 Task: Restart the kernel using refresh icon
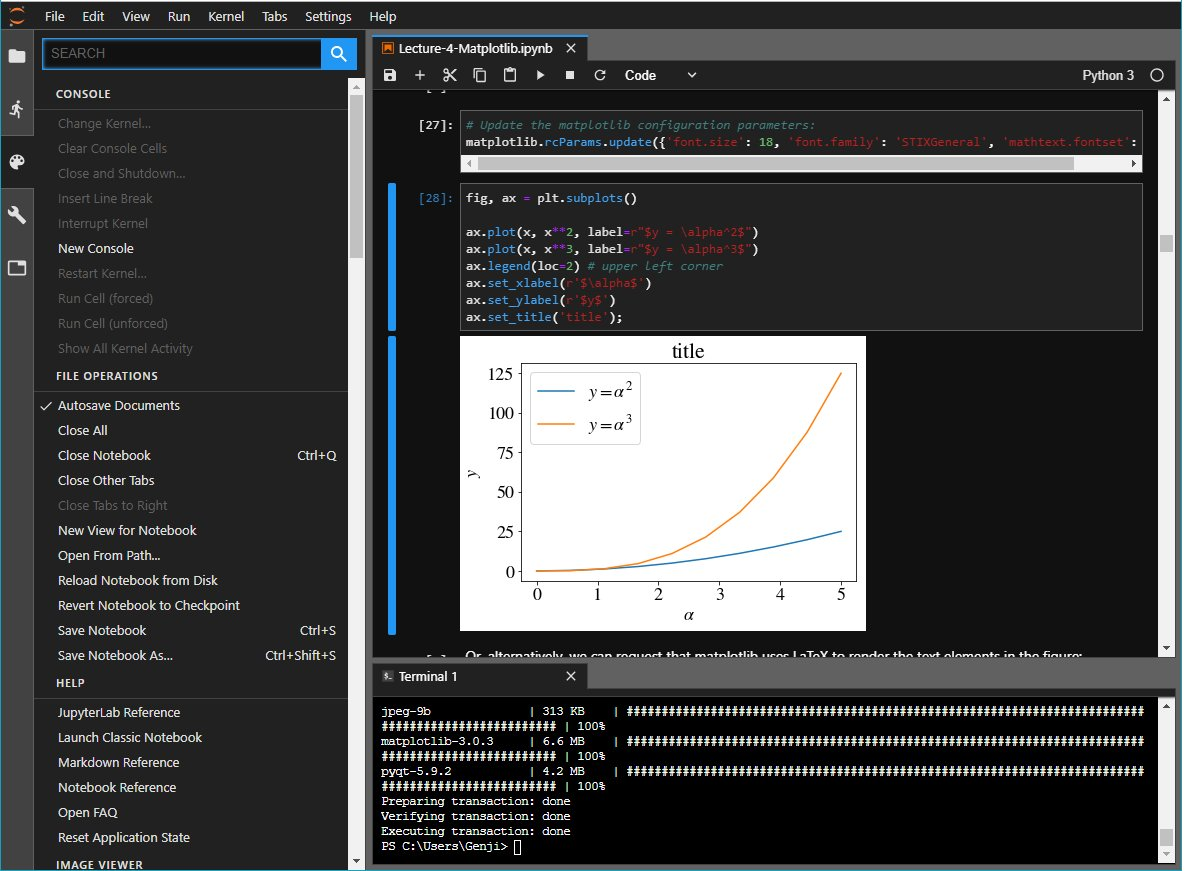click(600, 75)
